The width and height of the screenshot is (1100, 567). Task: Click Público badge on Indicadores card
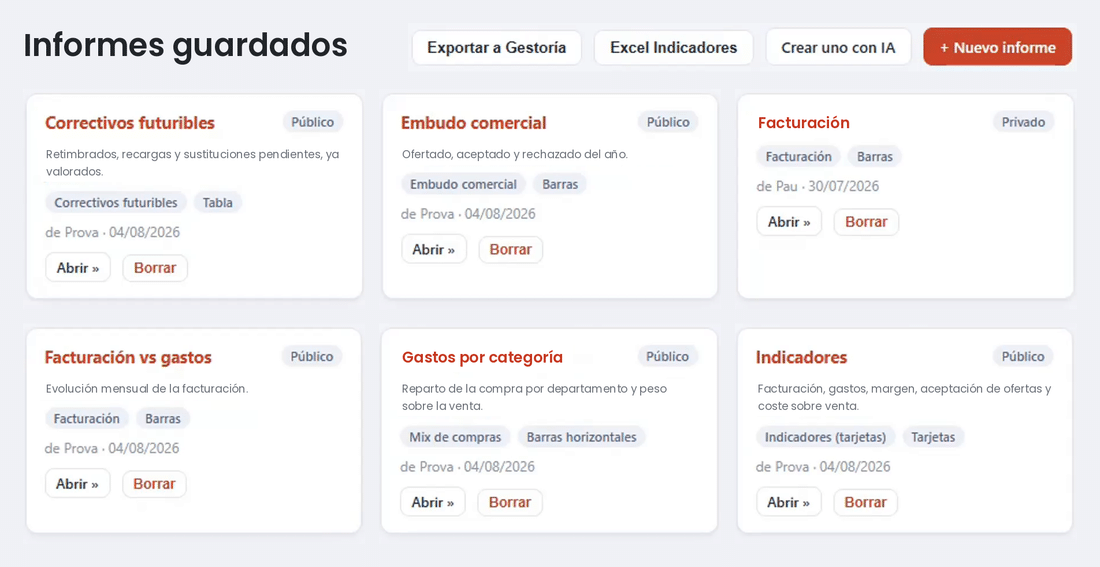pyautogui.click(x=1023, y=356)
